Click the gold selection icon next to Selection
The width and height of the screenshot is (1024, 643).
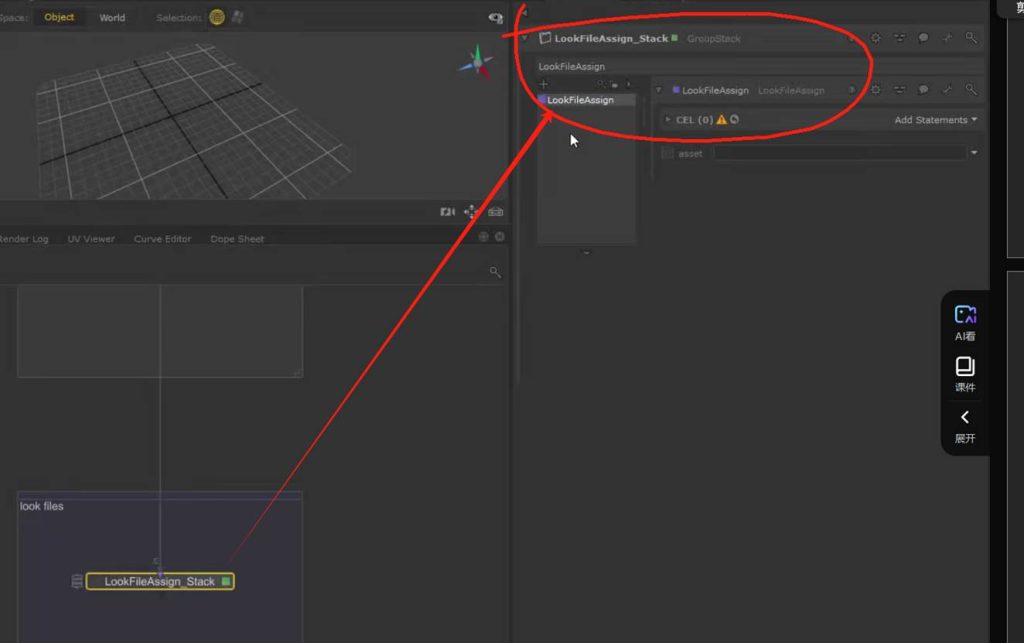click(x=217, y=17)
